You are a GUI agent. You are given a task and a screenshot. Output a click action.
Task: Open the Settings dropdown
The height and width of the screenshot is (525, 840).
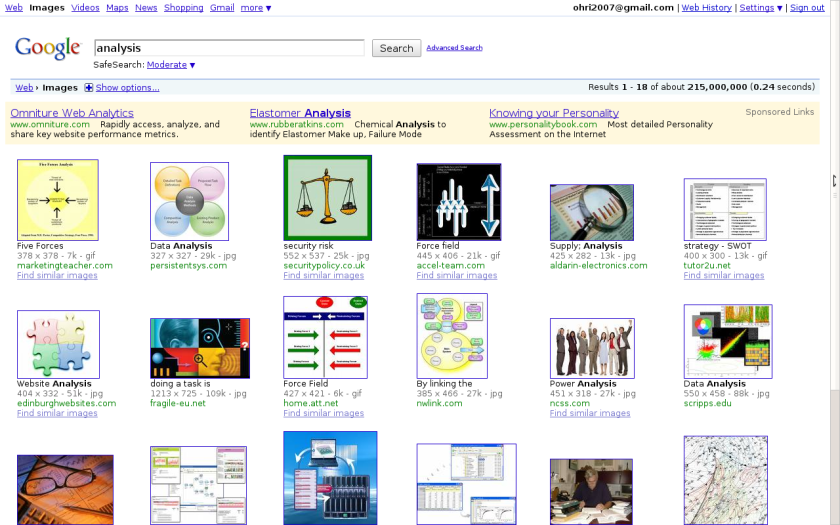(760, 8)
